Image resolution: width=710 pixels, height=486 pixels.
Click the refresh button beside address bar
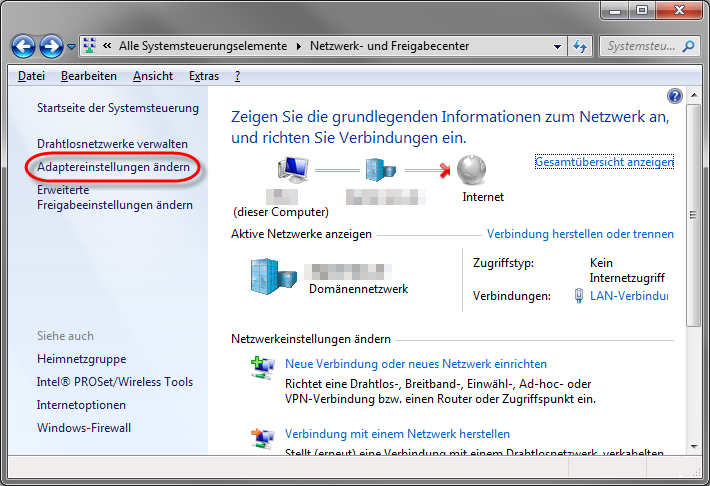point(579,46)
